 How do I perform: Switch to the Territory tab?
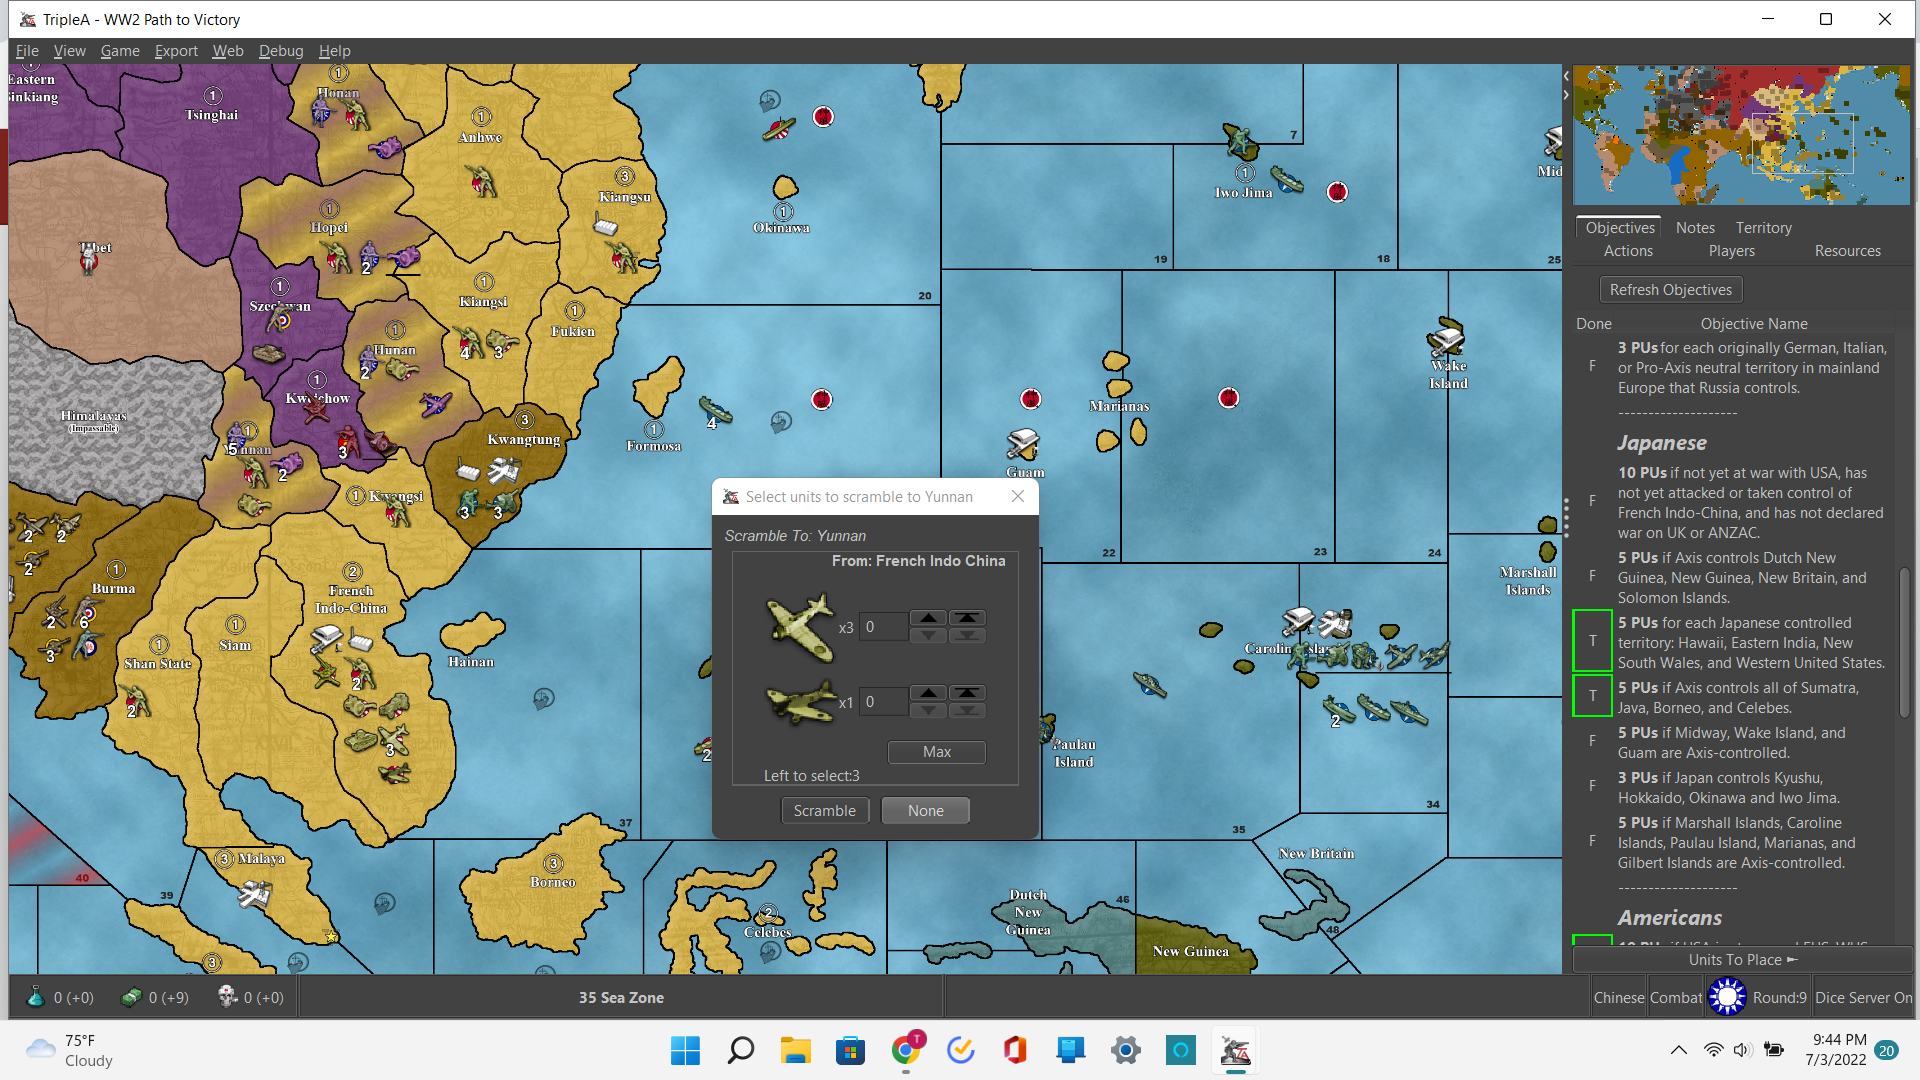coord(1763,228)
